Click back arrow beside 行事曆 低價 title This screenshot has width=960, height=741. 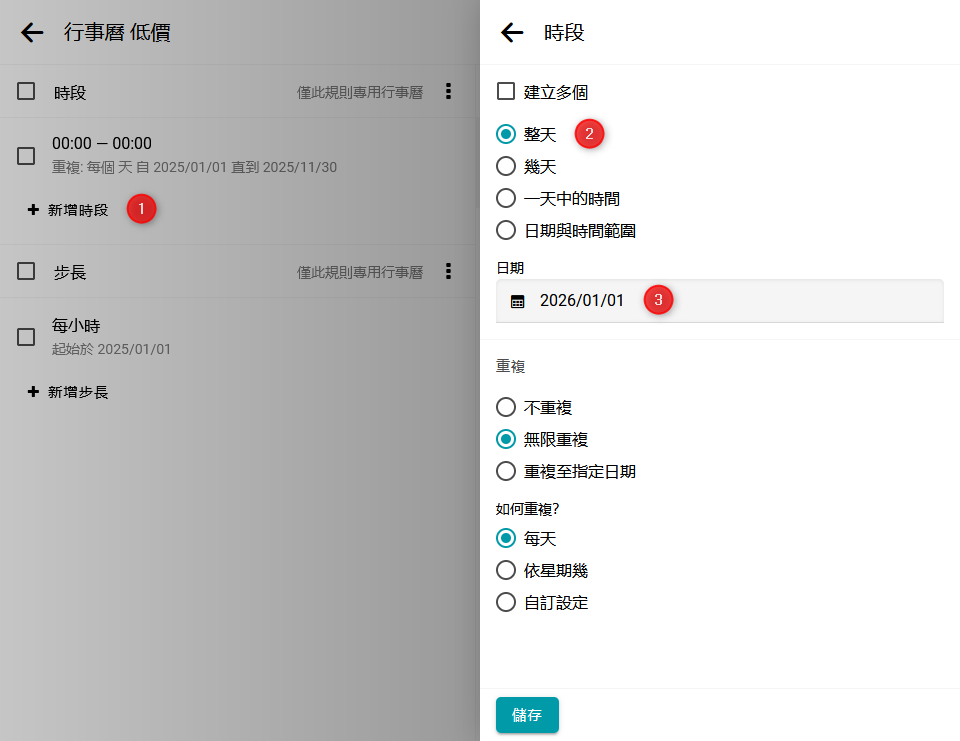coord(32,33)
